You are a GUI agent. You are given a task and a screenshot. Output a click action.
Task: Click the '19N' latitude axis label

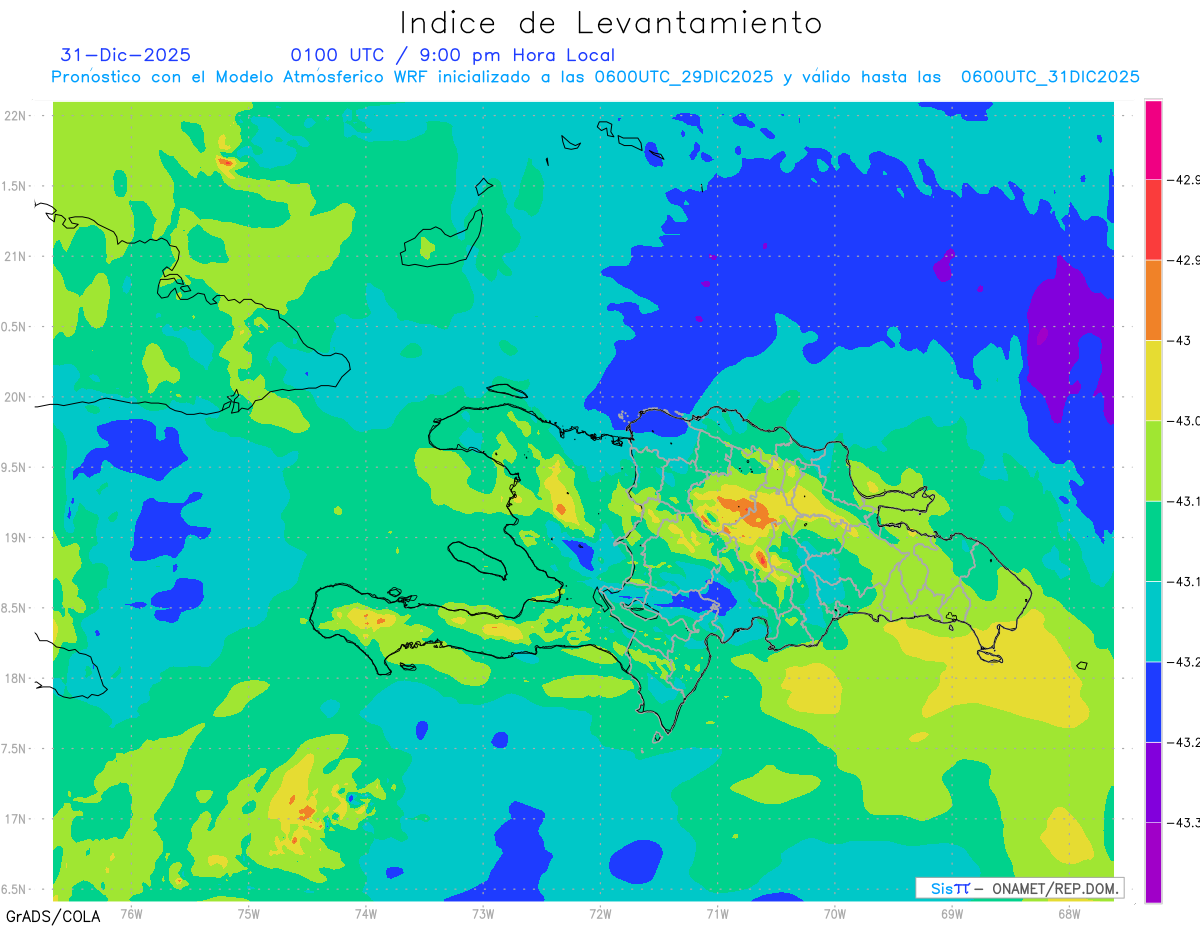point(16,538)
